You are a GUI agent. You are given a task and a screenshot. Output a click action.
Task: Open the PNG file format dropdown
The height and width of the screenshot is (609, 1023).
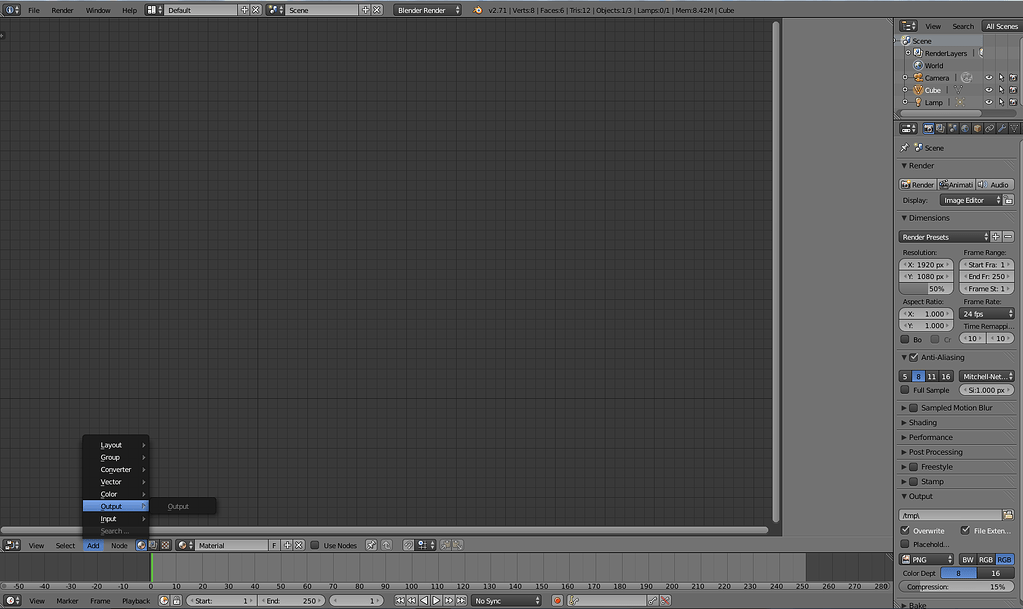926,559
